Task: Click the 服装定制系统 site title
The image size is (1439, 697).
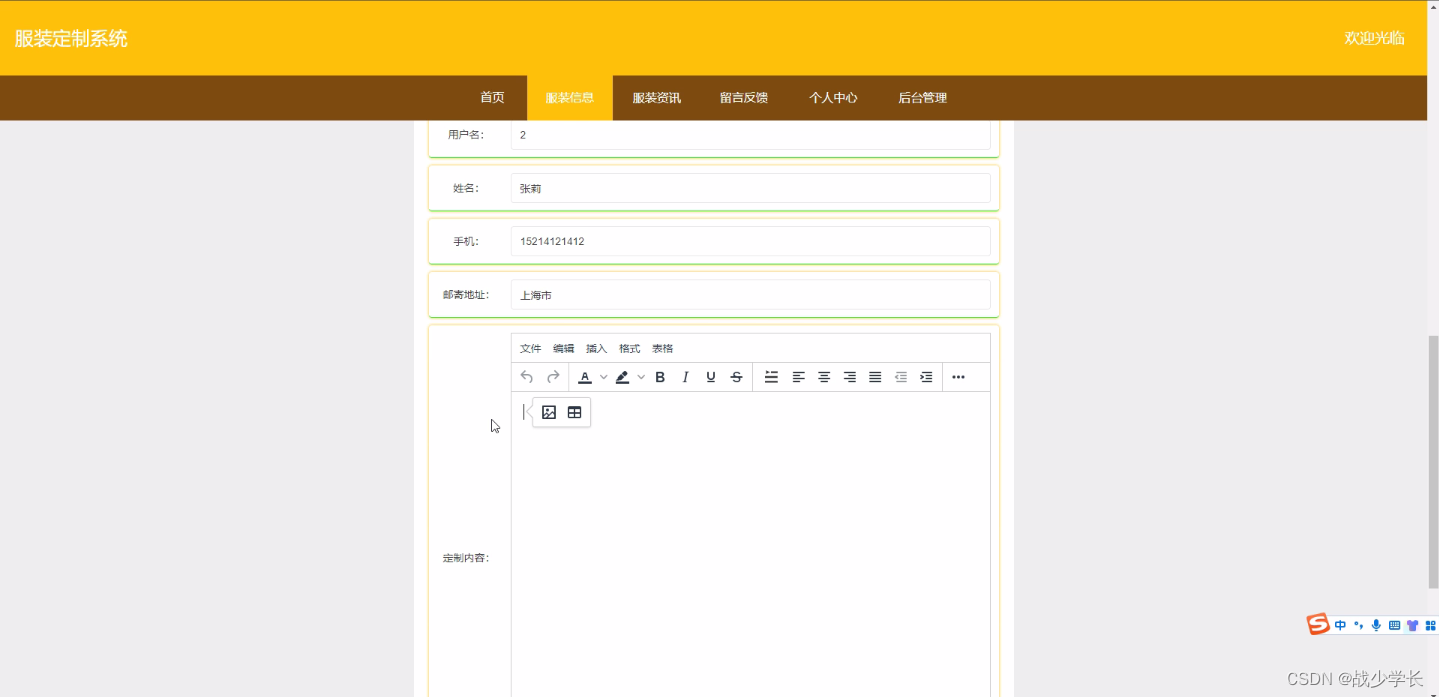Action: tap(71, 39)
